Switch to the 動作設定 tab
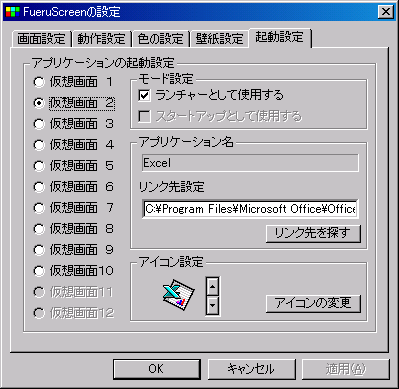399x389 pixels. point(101,39)
